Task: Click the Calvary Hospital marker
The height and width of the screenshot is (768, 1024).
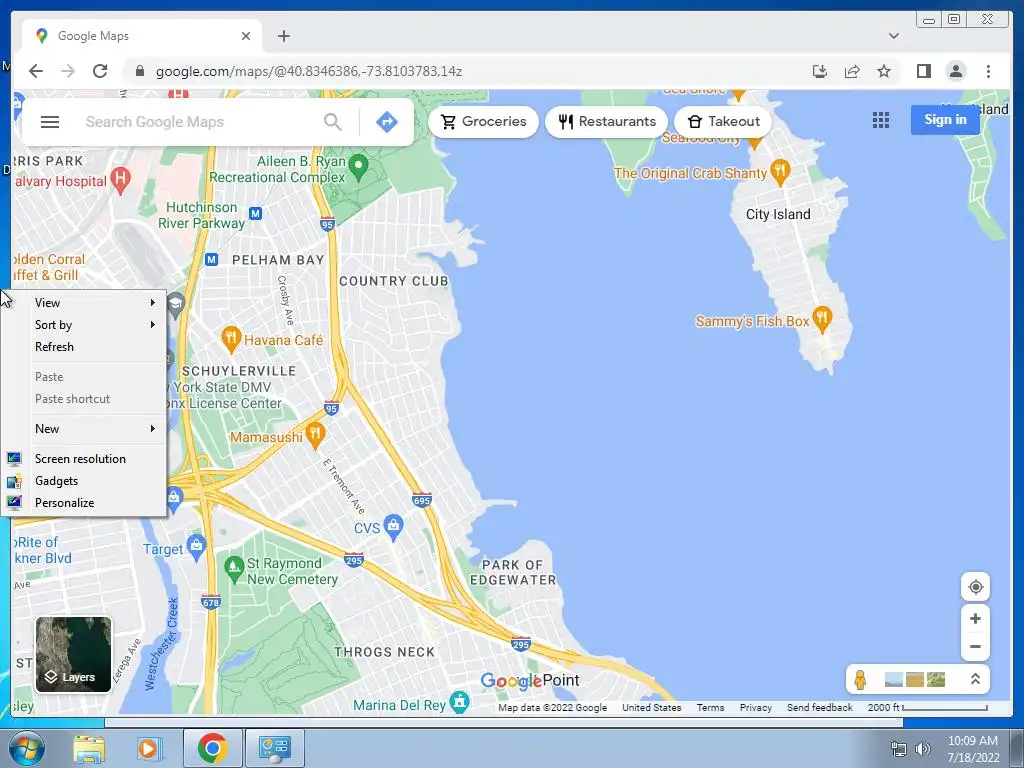Action: click(x=120, y=179)
